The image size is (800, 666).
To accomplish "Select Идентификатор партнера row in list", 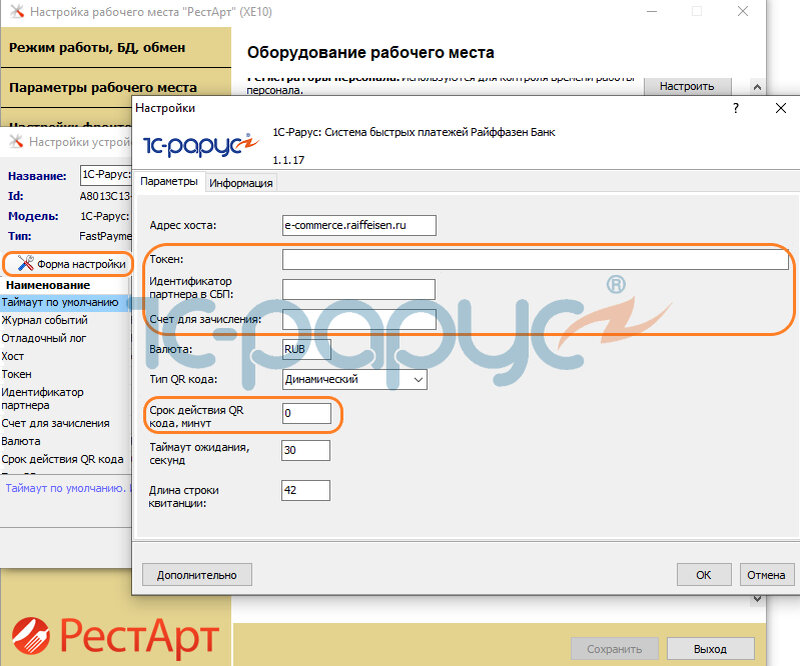I will 66,399.
